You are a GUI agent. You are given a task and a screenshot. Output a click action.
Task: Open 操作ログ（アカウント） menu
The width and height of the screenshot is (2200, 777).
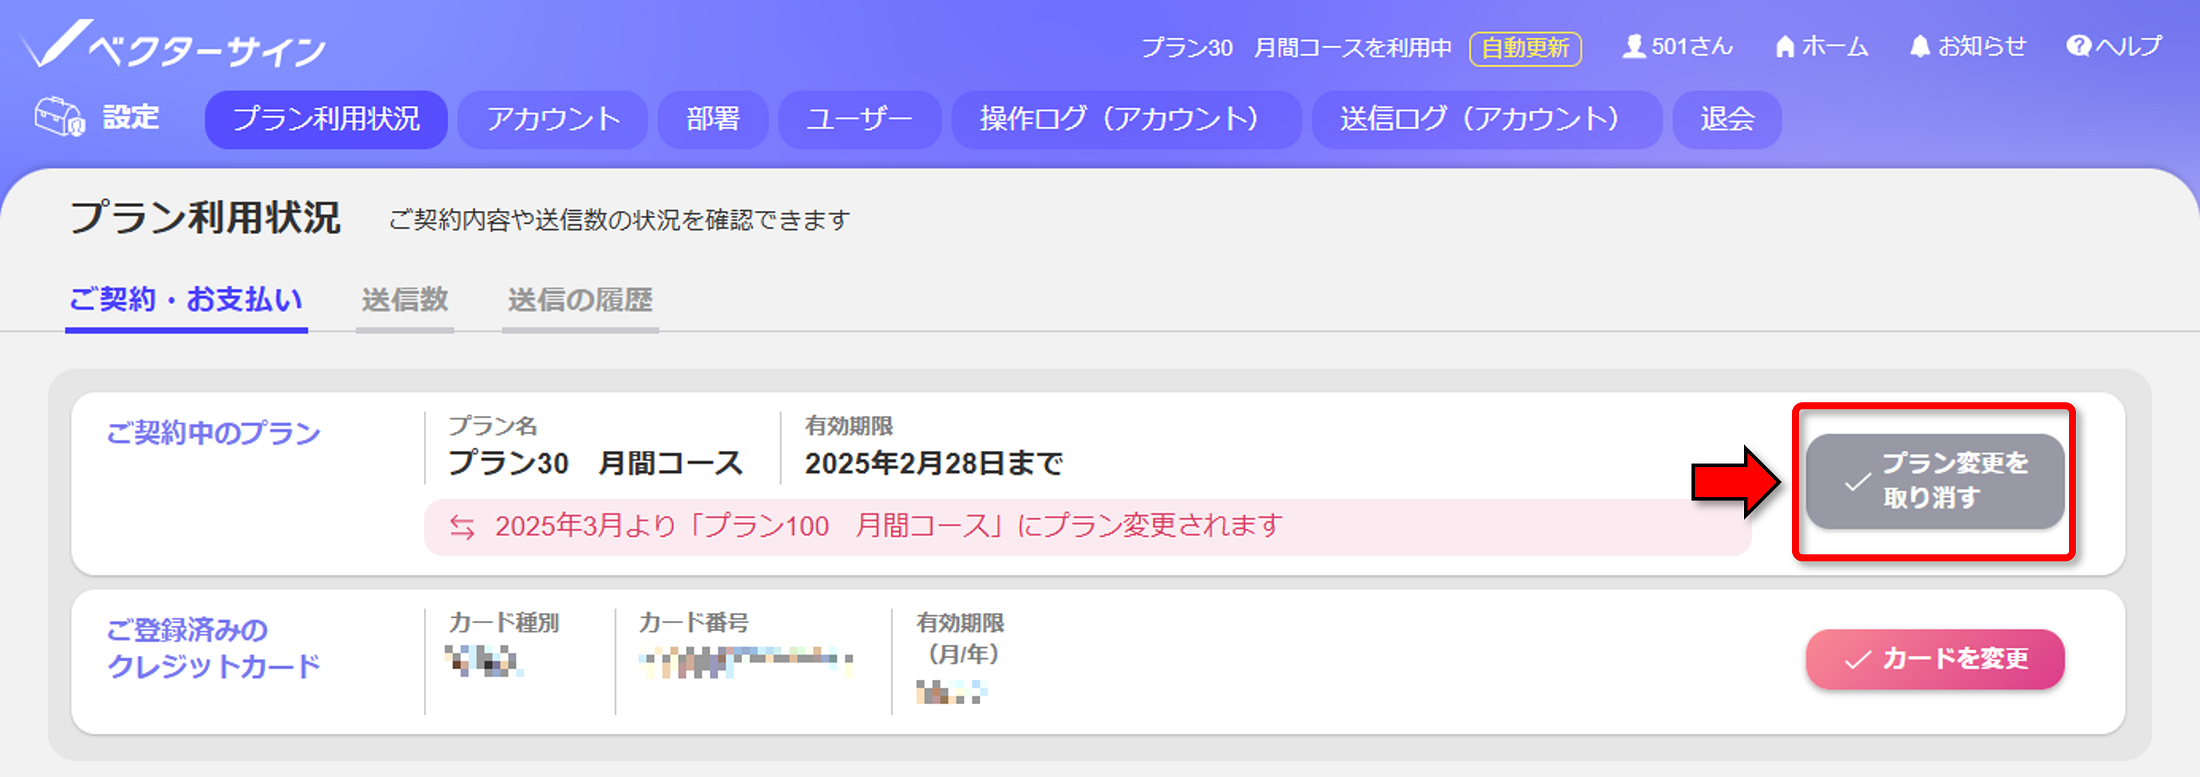(x=1127, y=119)
